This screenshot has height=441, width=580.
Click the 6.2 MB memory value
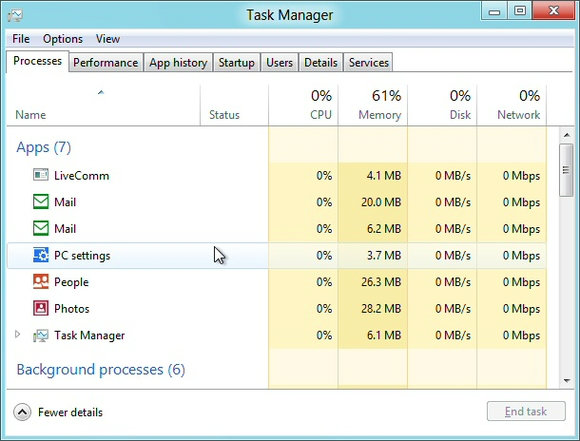tap(384, 229)
